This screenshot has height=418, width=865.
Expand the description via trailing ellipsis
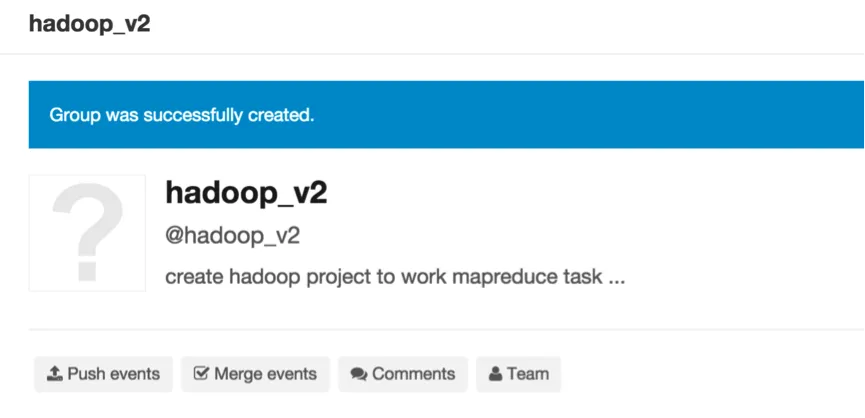[617, 278]
